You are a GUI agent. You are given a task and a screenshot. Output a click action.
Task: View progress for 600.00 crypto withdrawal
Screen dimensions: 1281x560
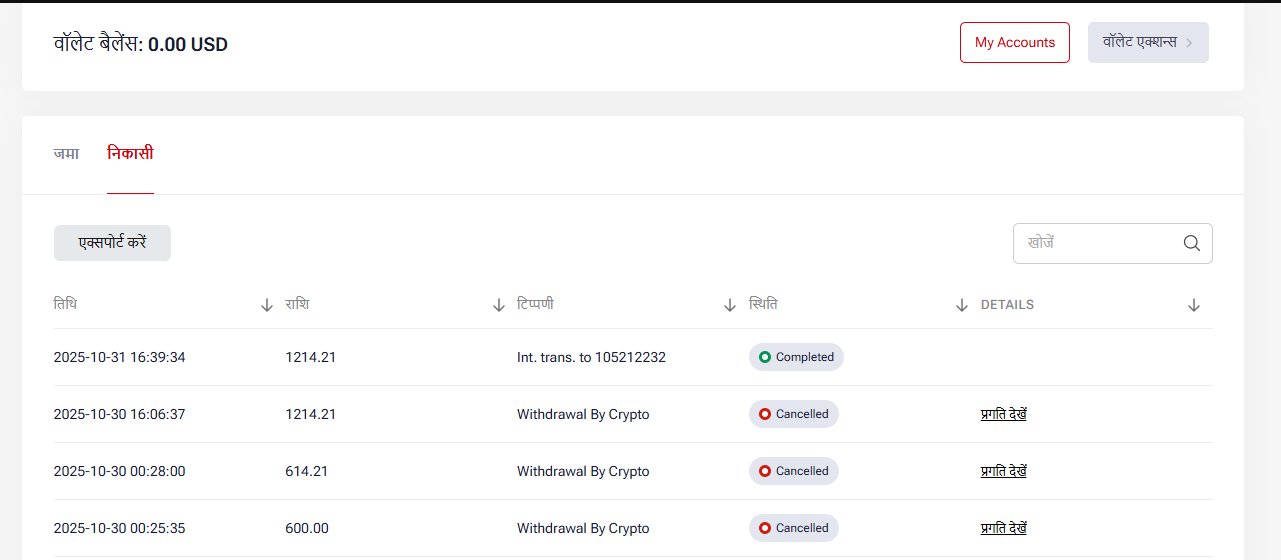click(1003, 528)
